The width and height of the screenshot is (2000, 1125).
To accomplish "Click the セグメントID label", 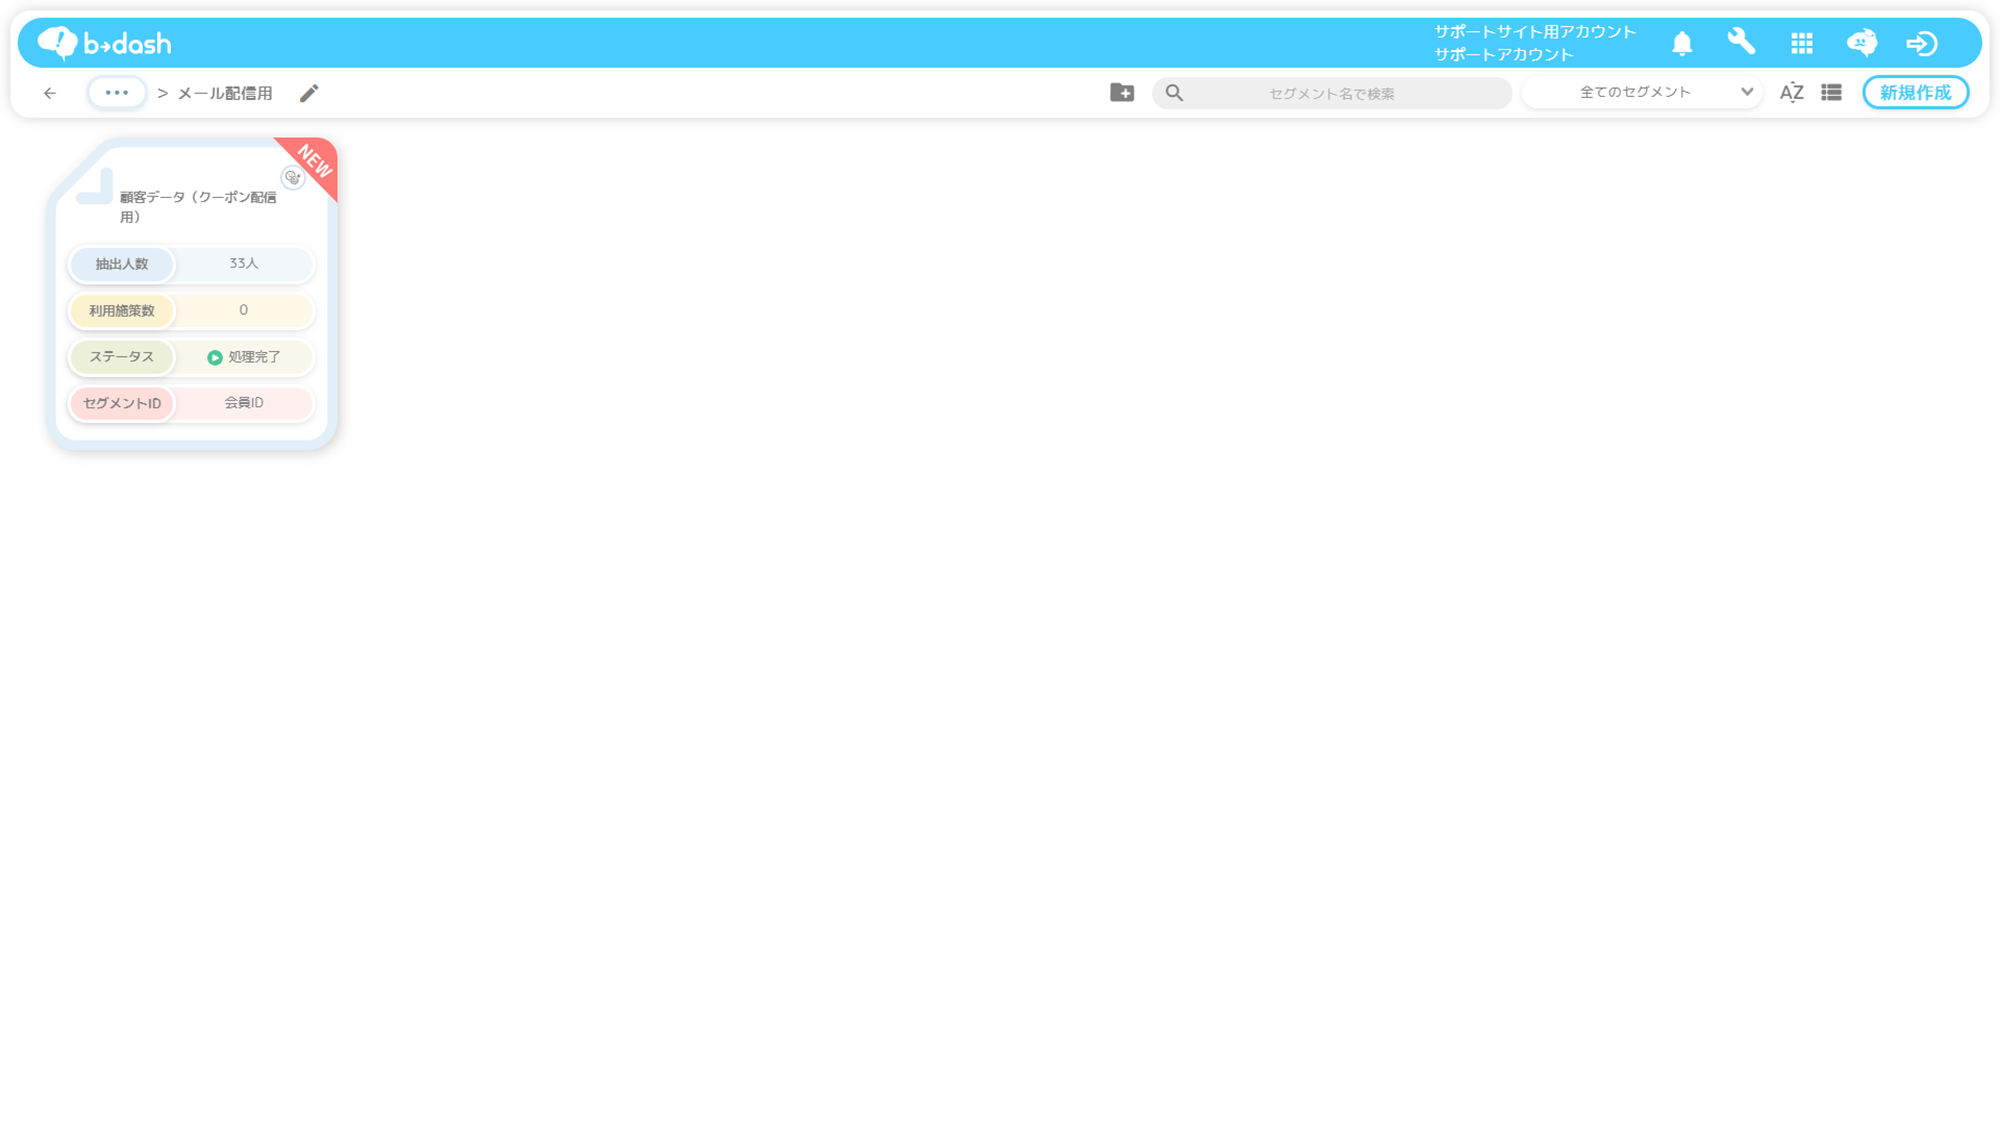I will point(122,403).
